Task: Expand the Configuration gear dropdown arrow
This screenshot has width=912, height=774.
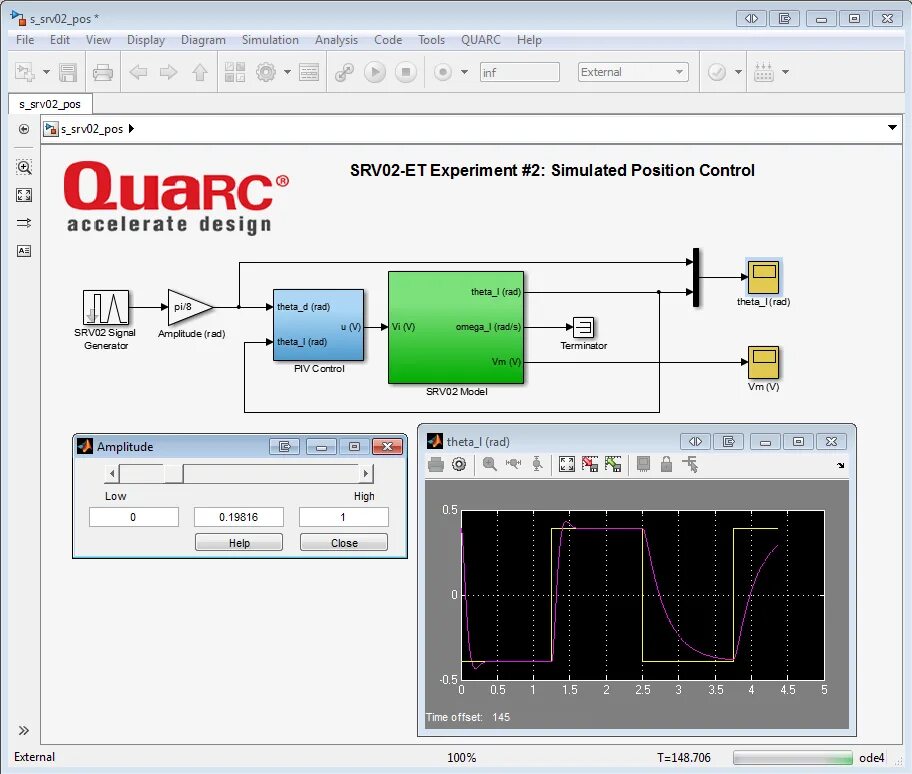Action: pos(287,72)
